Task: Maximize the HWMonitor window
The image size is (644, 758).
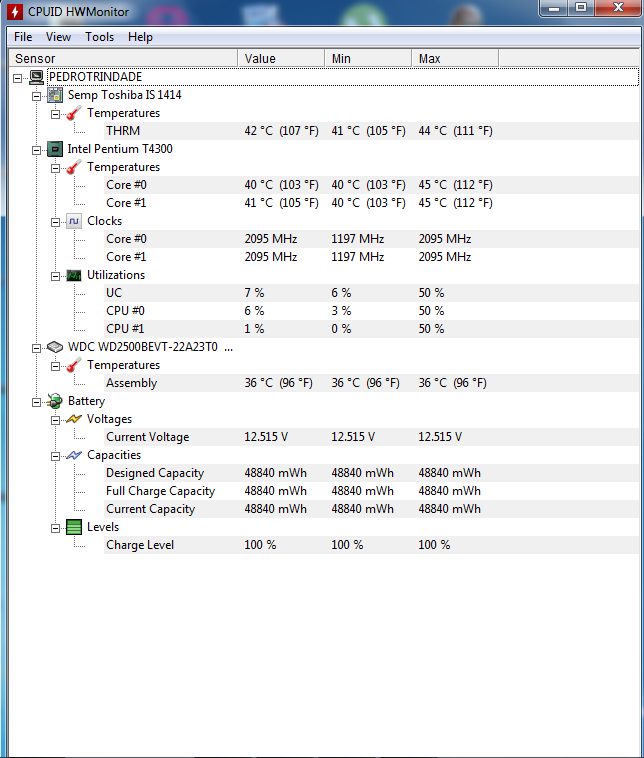Action: 582,8
